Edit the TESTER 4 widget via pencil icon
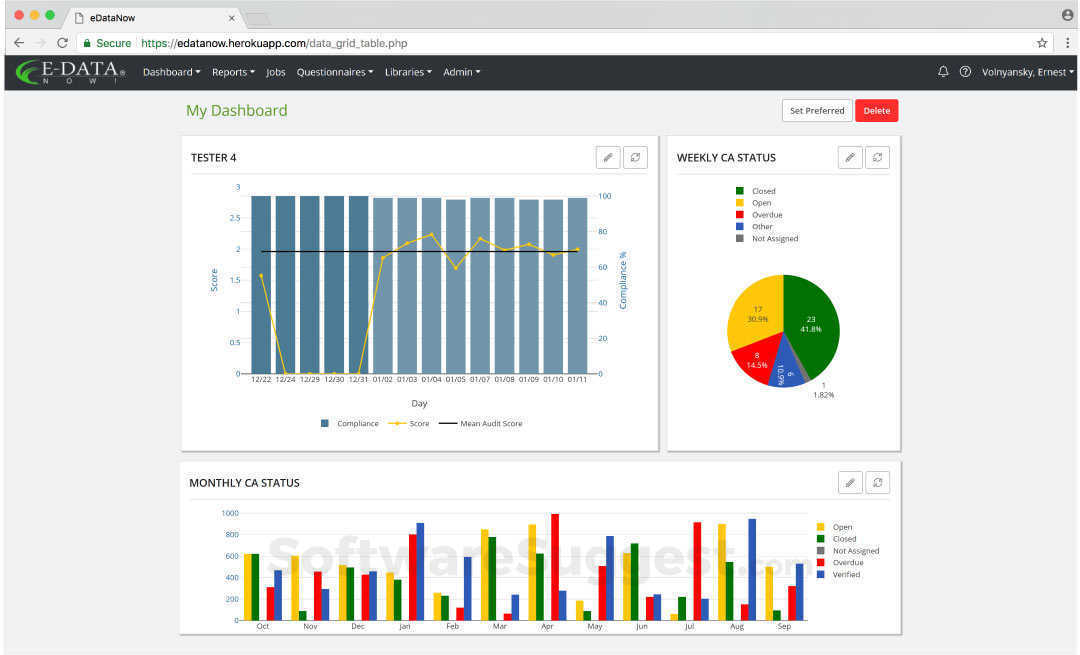The height and width of the screenshot is (655, 1080). [608, 157]
